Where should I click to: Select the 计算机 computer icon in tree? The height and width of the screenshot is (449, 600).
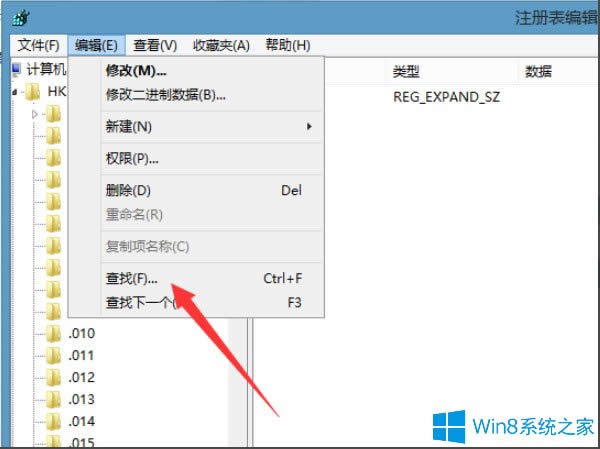pyautogui.click(x=16, y=71)
